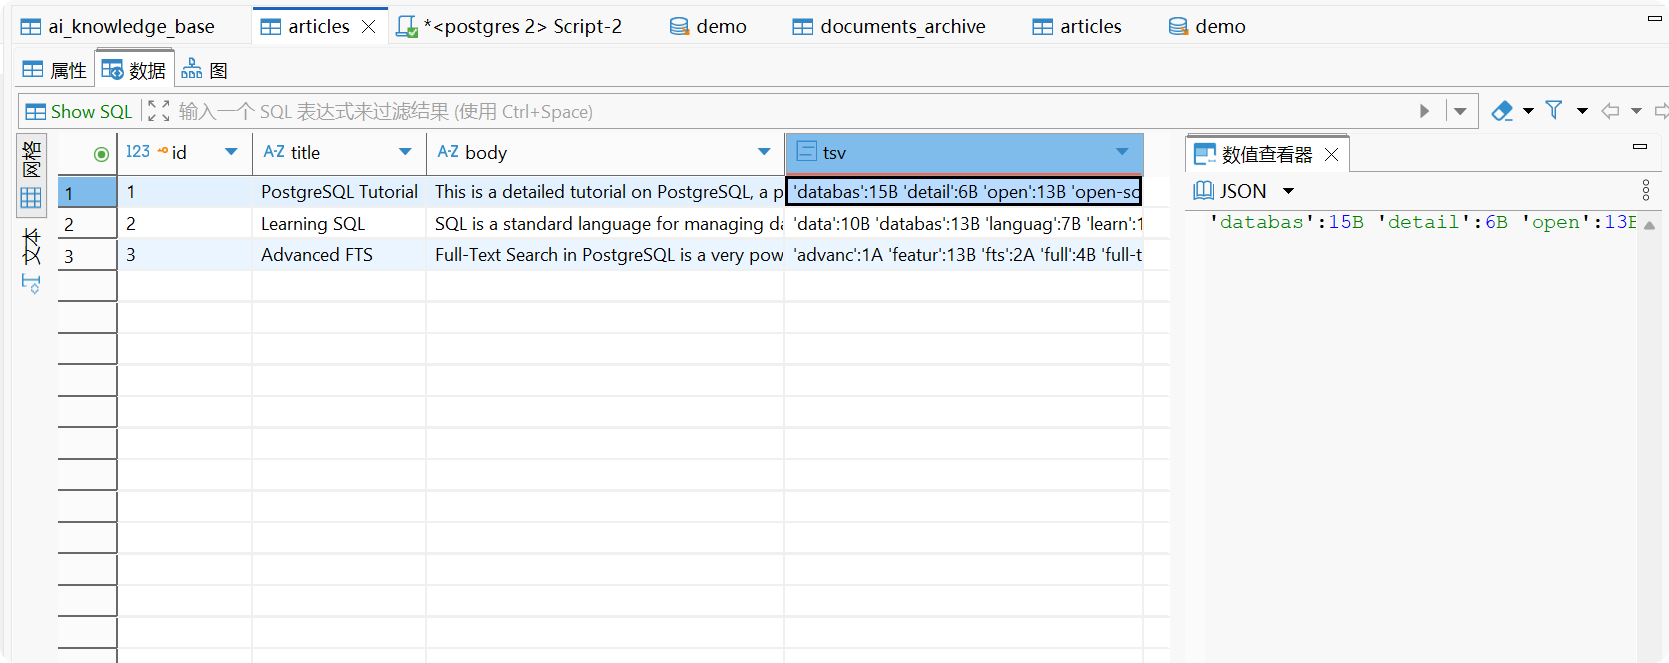Open the 属性 properties tab
The width and height of the screenshot is (1669, 663).
point(56,70)
